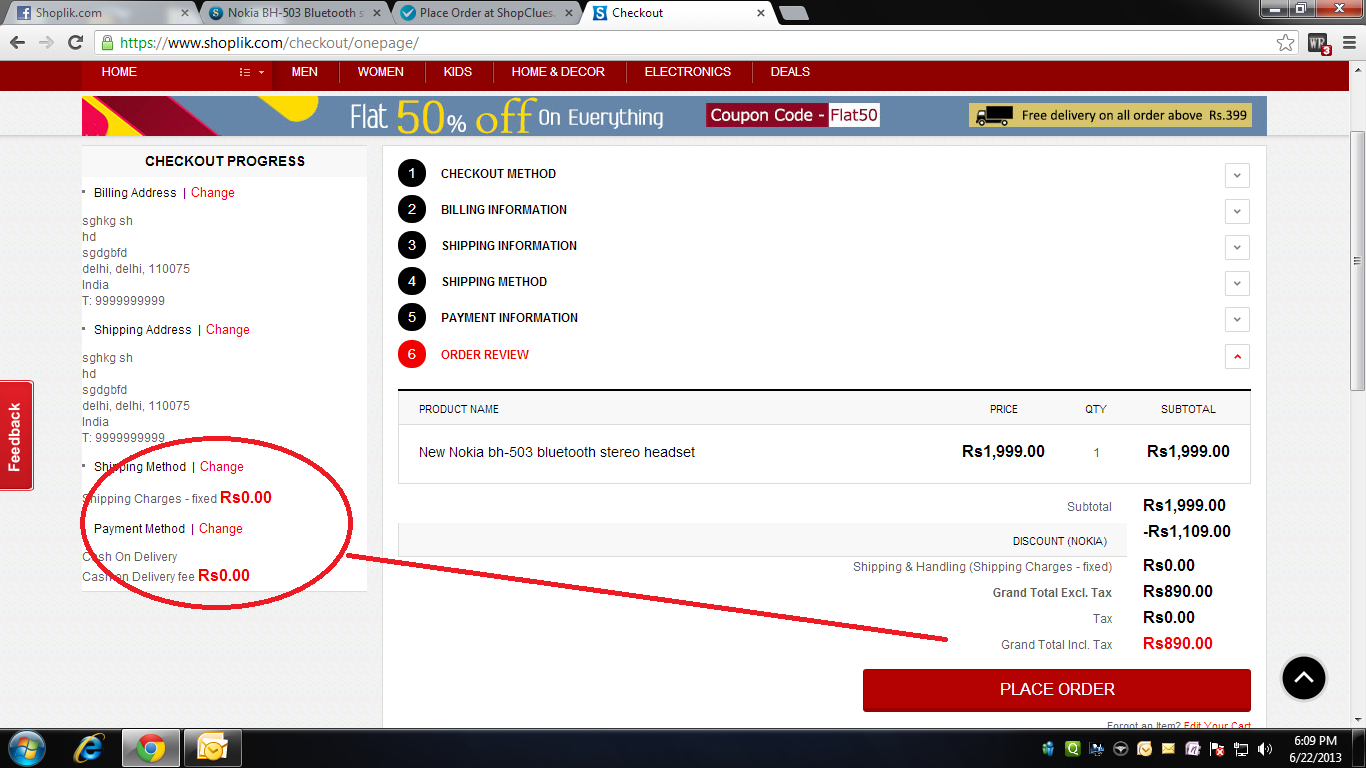The image size is (1366, 768).
Task: Open the MEN menu
Action: pos(305,72)
